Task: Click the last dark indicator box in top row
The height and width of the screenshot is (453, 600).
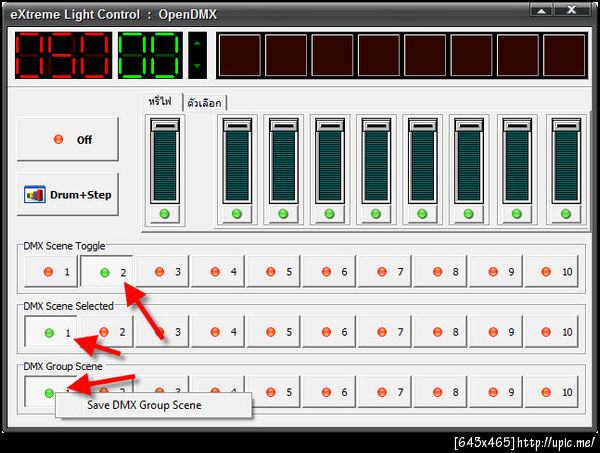Action: pos(564,55)
